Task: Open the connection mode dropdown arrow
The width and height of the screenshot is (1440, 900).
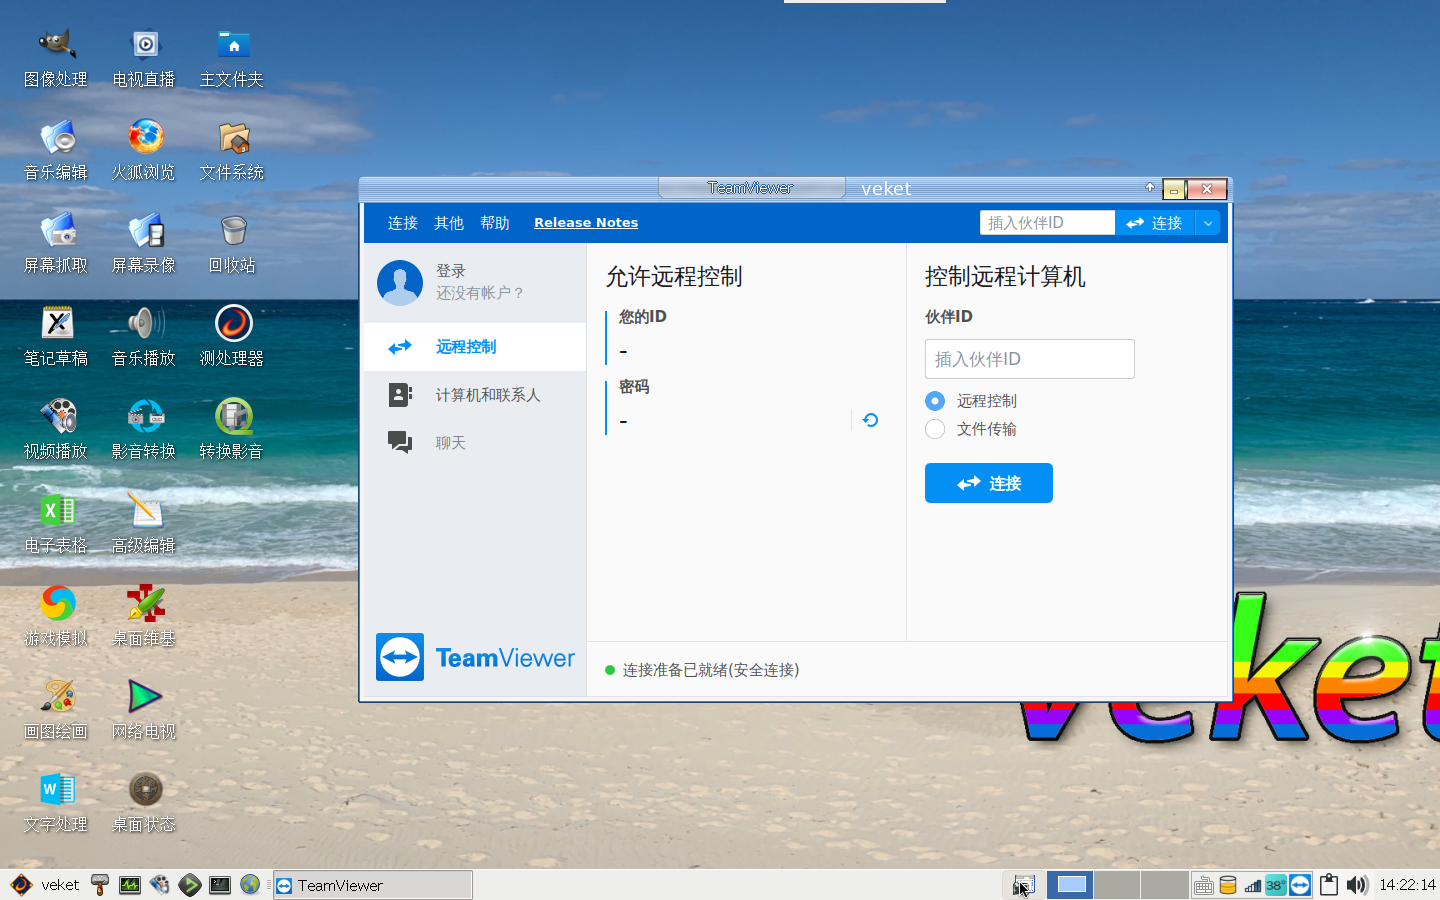Action: click(1208, 222)
